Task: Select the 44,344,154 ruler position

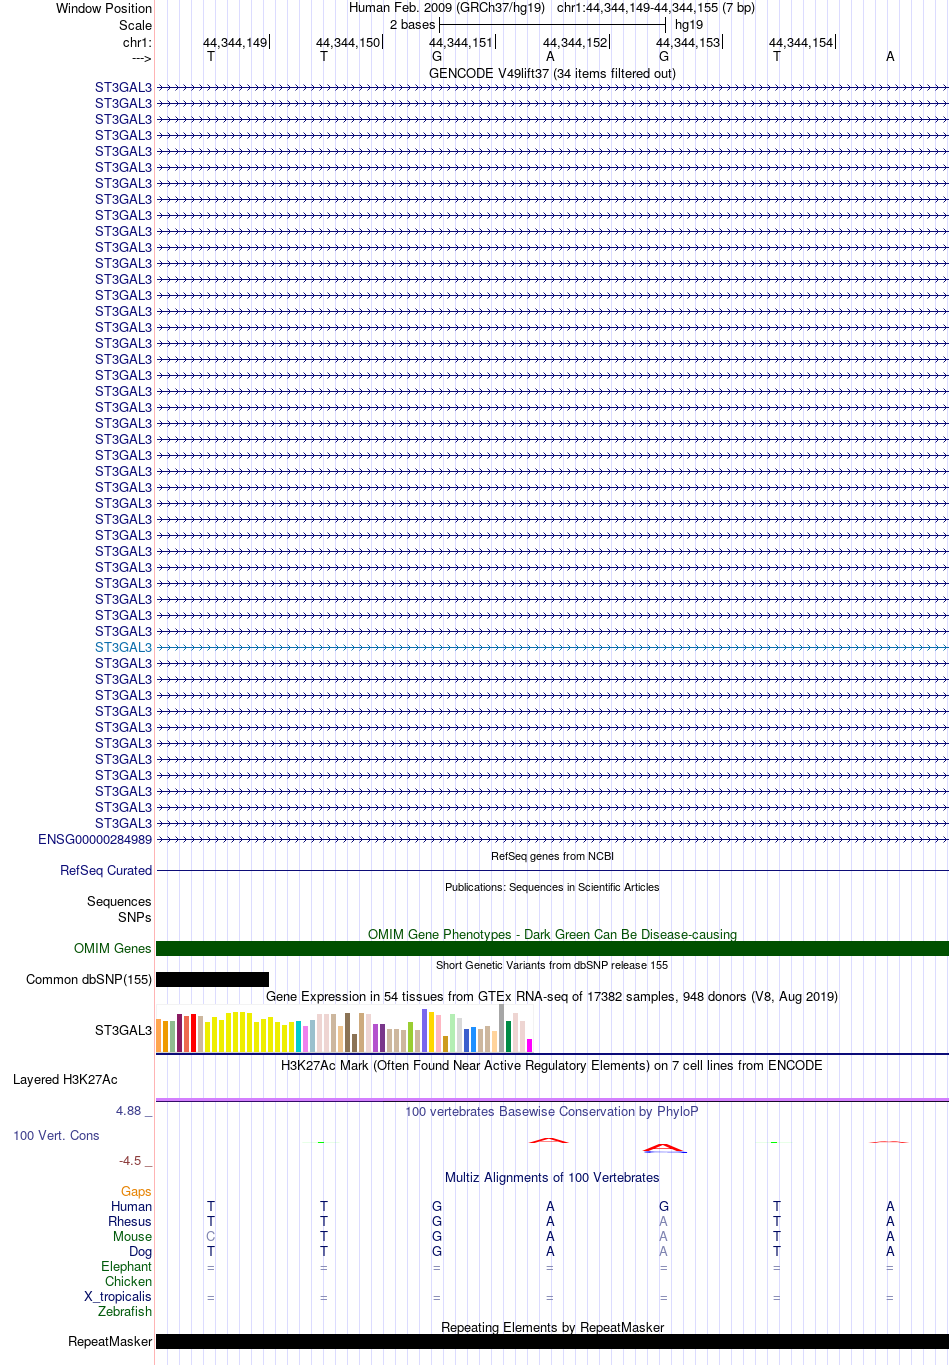Action: coord(801,43)
